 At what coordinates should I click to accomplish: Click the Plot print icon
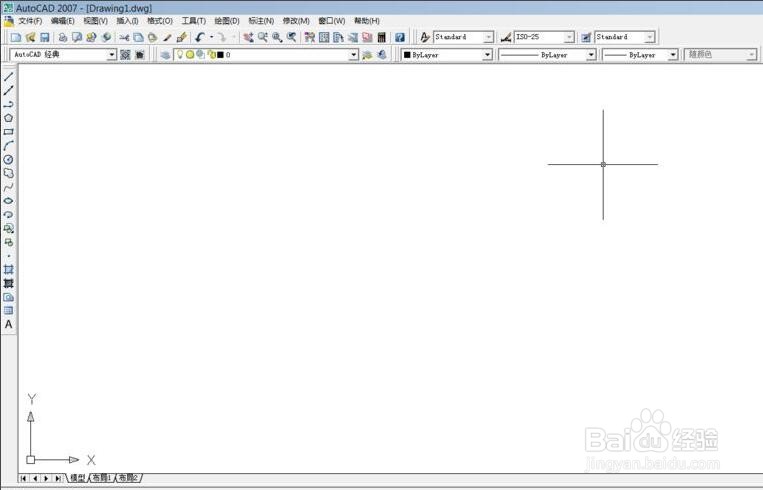tap(63, 37)
